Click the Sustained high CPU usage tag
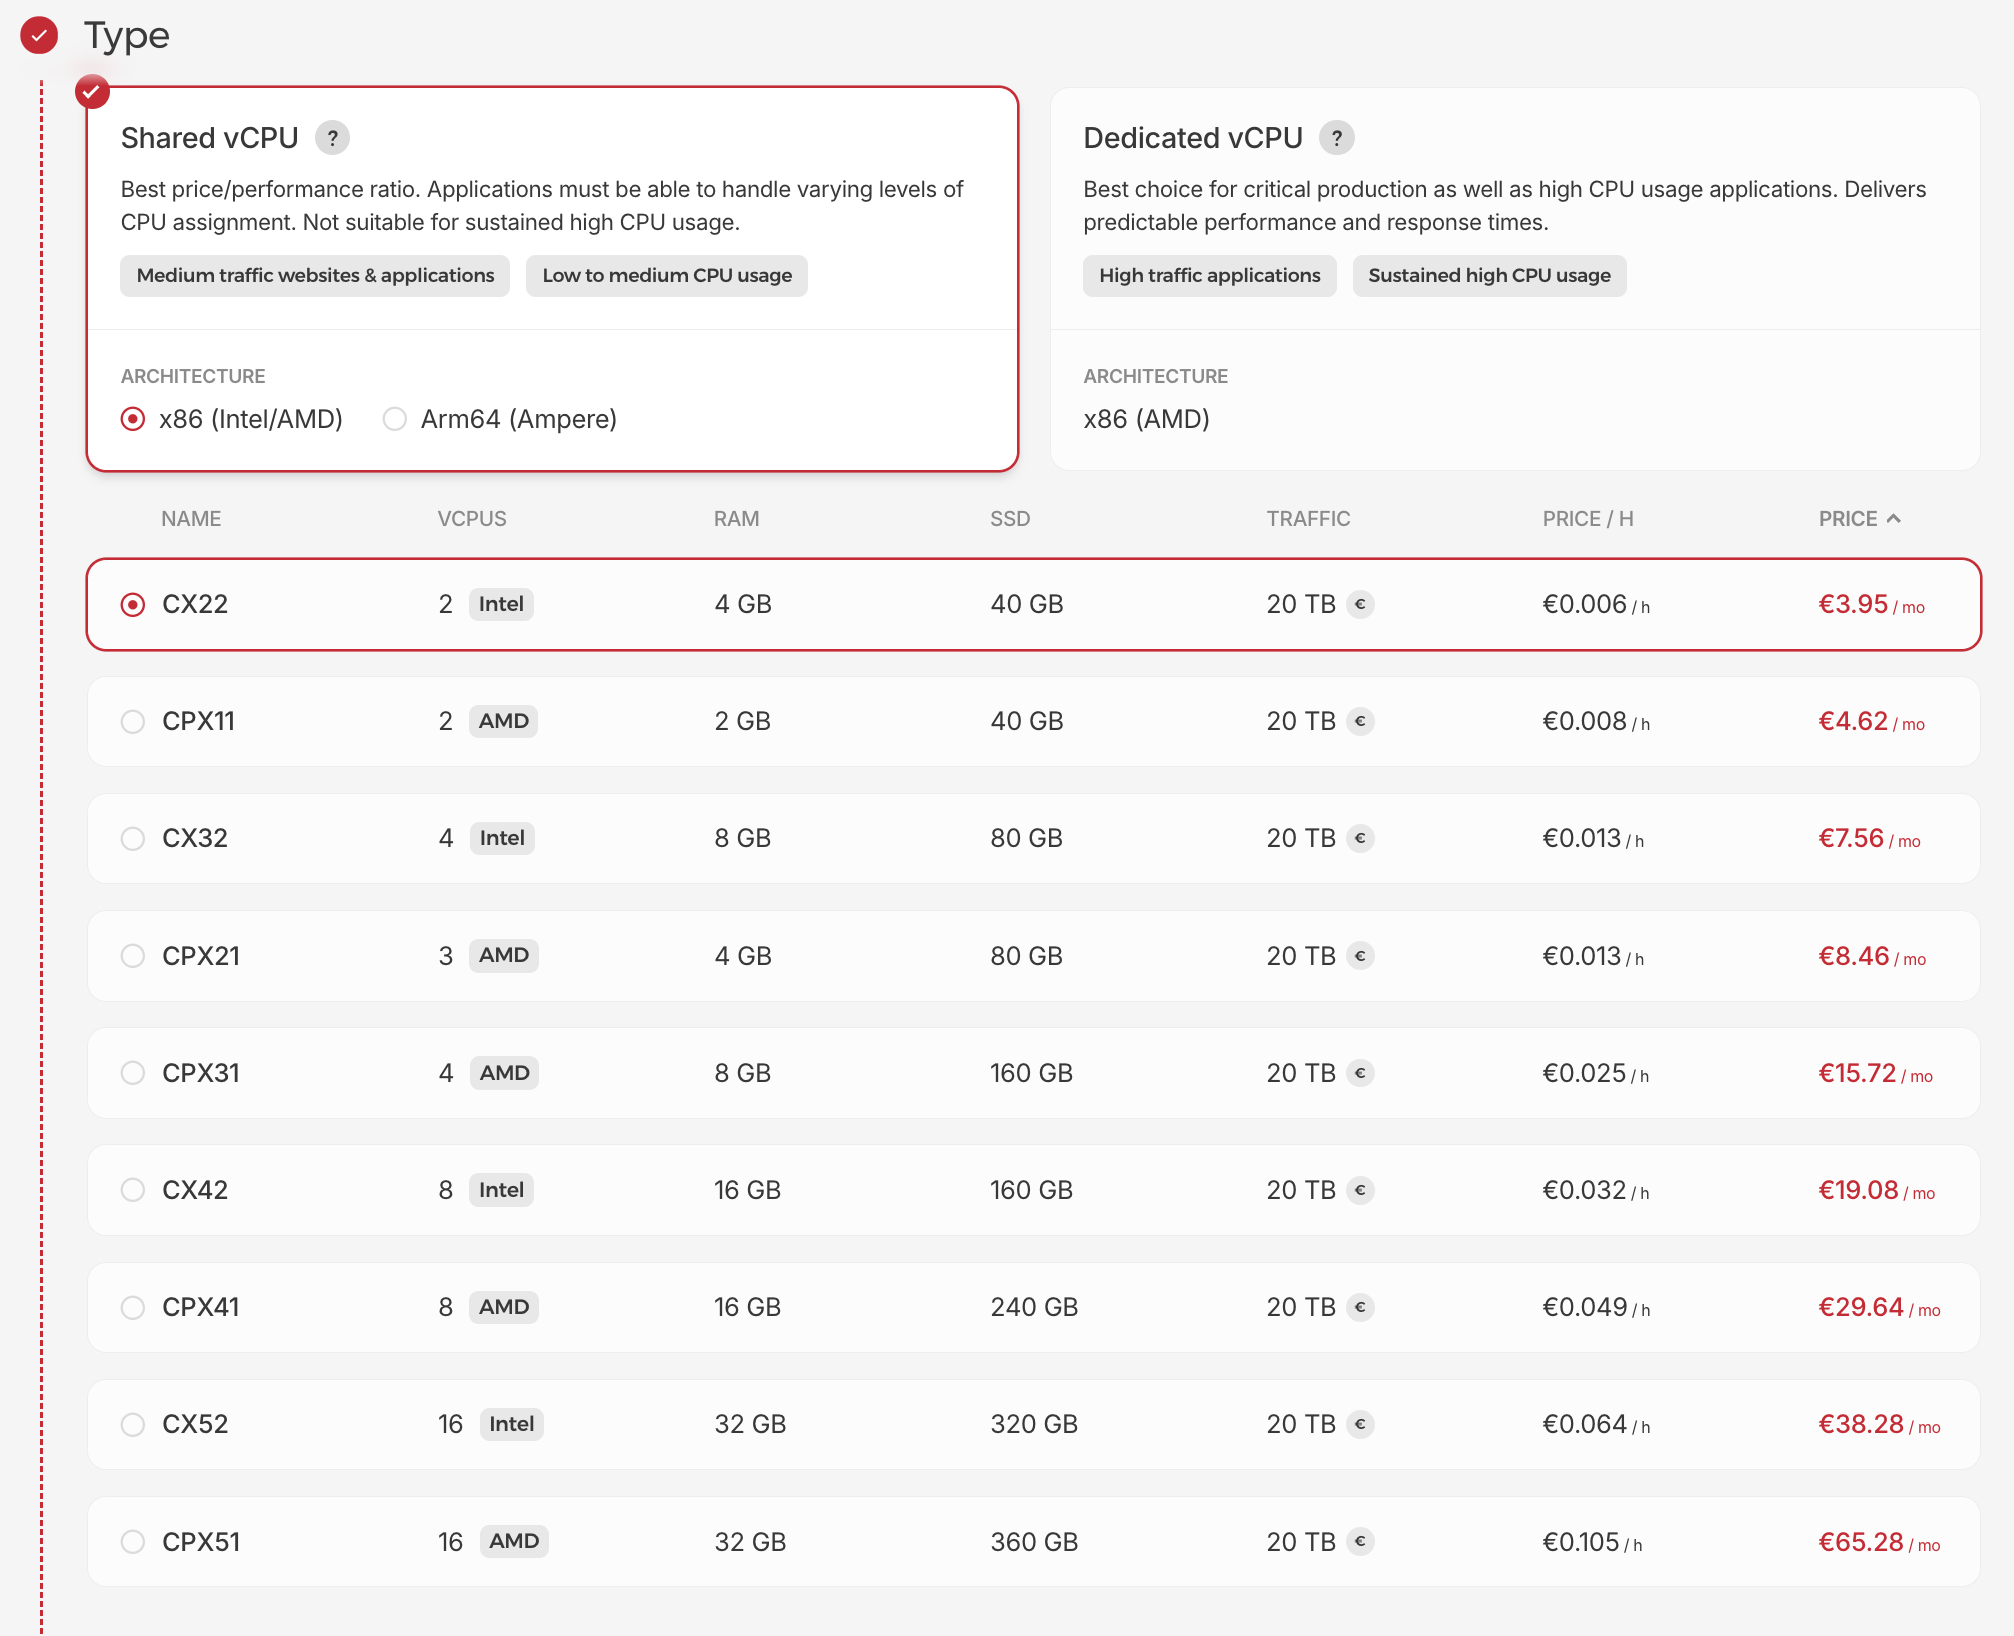Screen dimensions: 2014x1636 (x=1489, y=275)
